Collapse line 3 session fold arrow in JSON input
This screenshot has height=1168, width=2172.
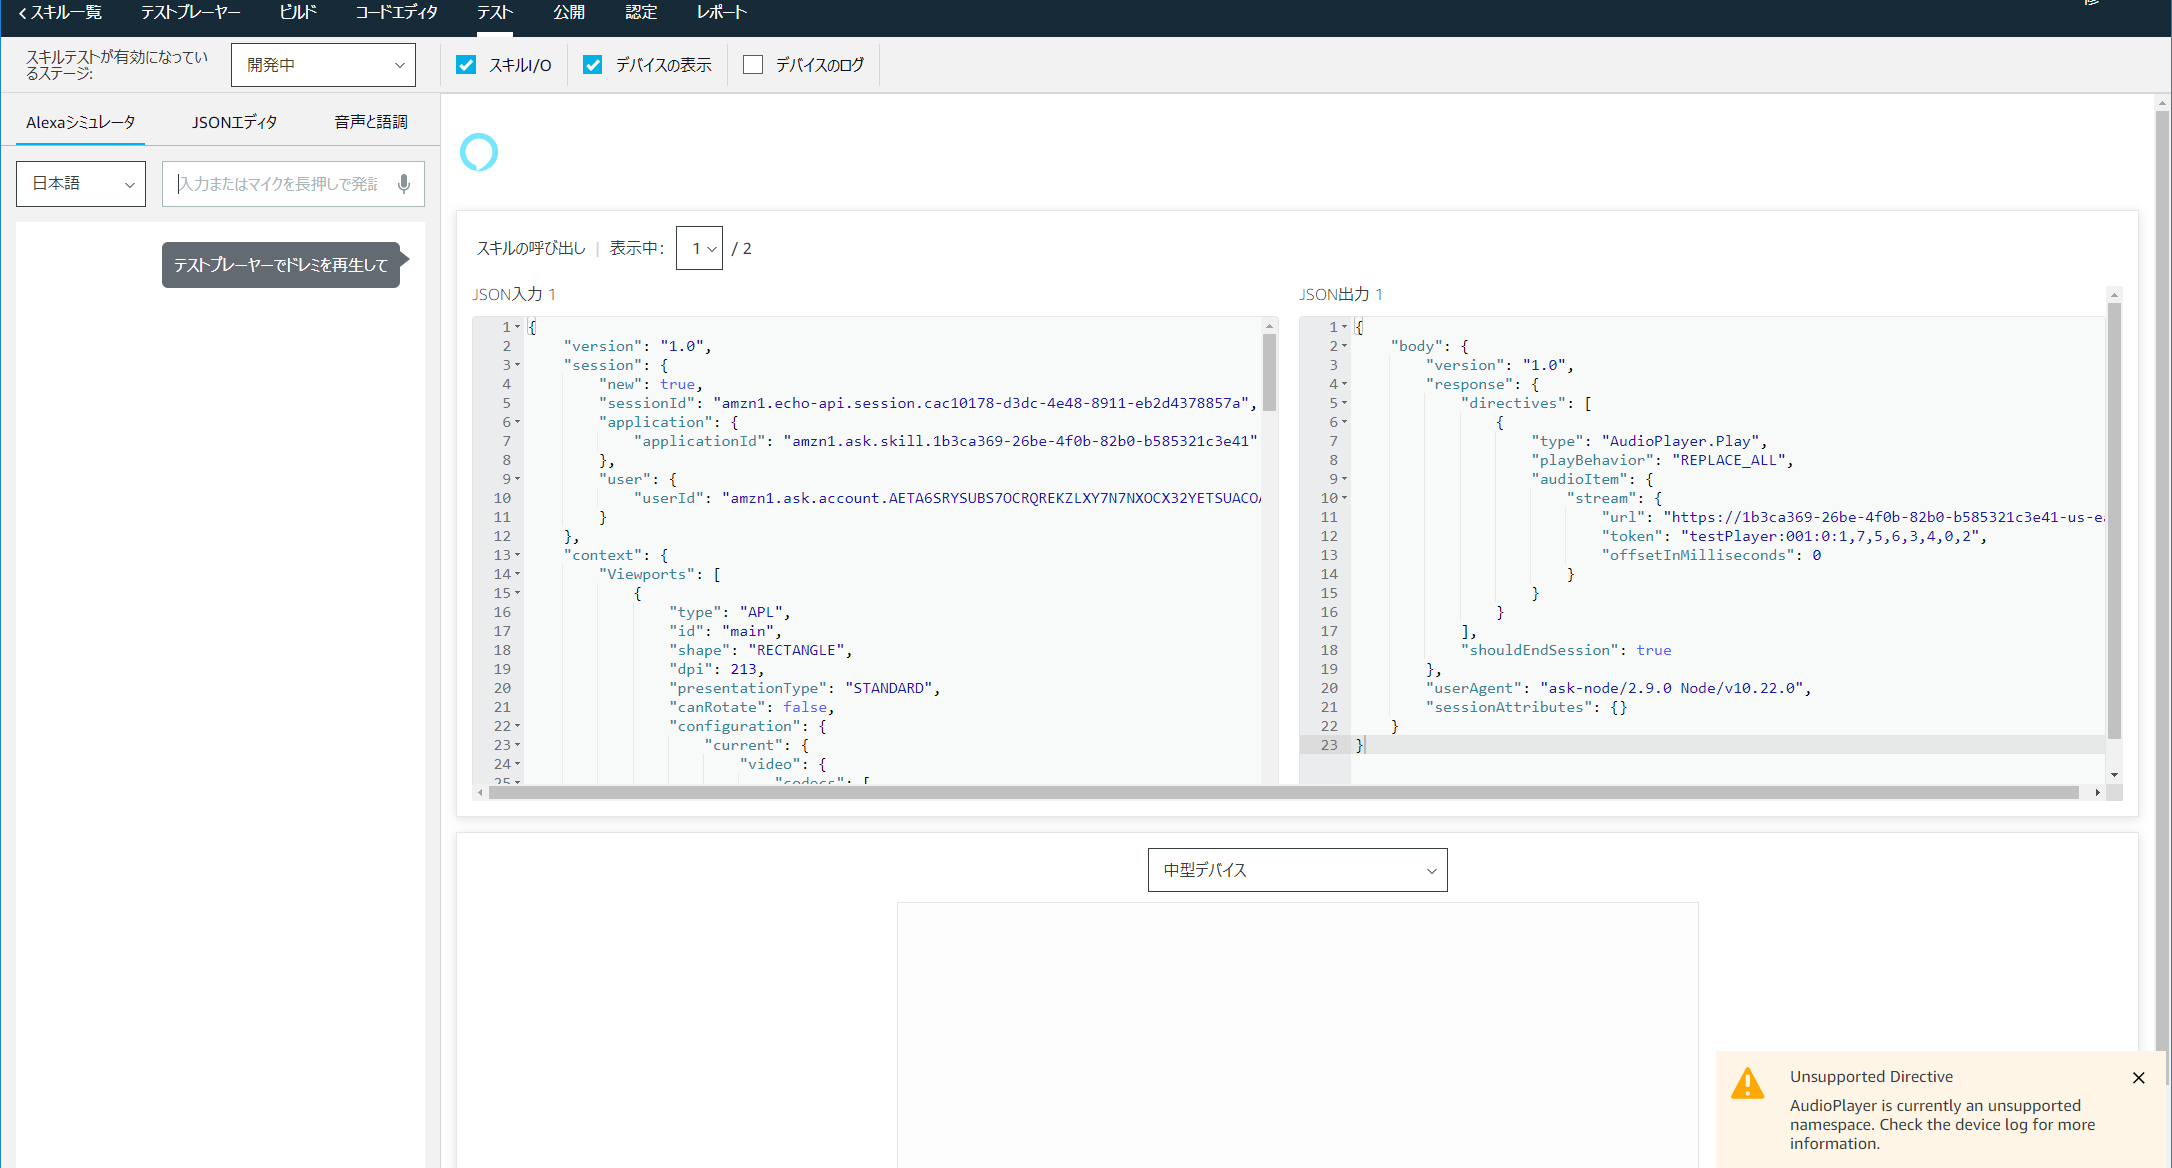(517, 365)
